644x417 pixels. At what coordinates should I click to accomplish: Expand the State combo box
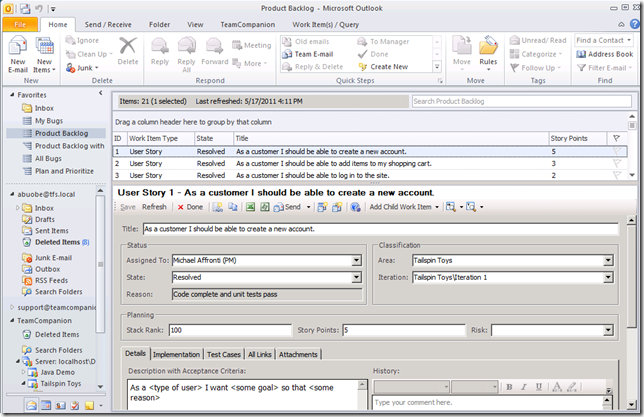357,277
